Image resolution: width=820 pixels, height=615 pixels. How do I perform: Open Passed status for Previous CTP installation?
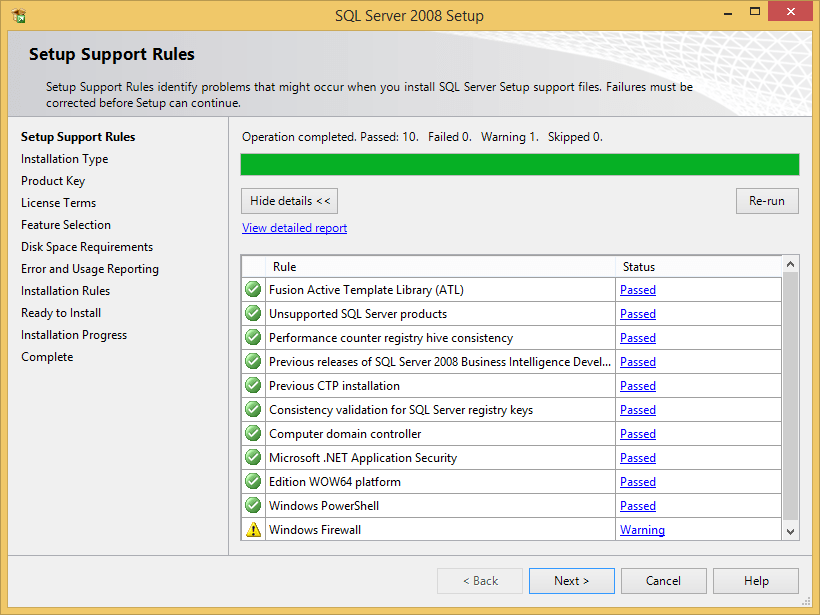coord(637,386)
